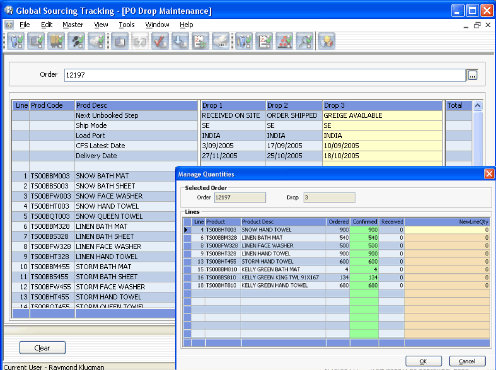
Task: Open the Window menu
Action: click(157, 25)
